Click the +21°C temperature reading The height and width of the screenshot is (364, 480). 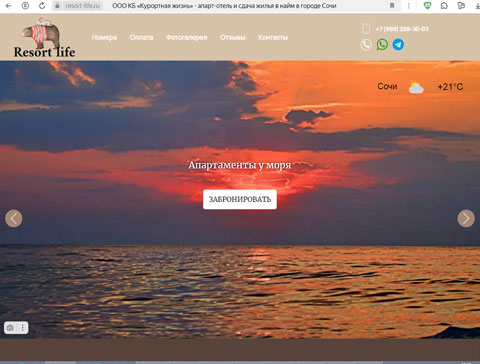coord(450,87)
